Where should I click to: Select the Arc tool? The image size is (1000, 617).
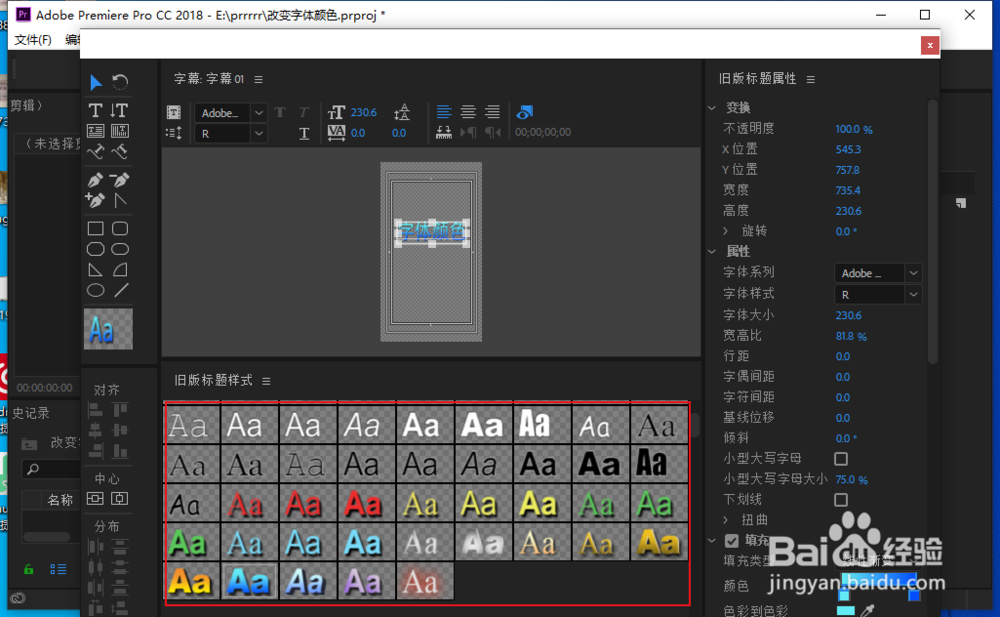click(x=120, y=270)
